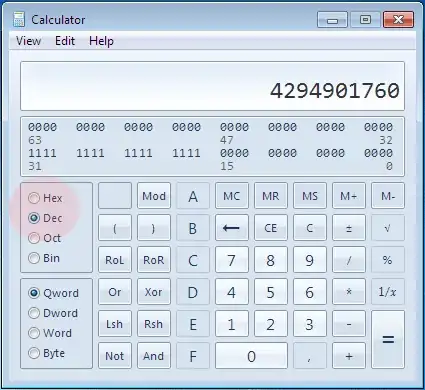Click the display showing 4294901760
This screenshot has width=425, height=390.
pos(212,86)
